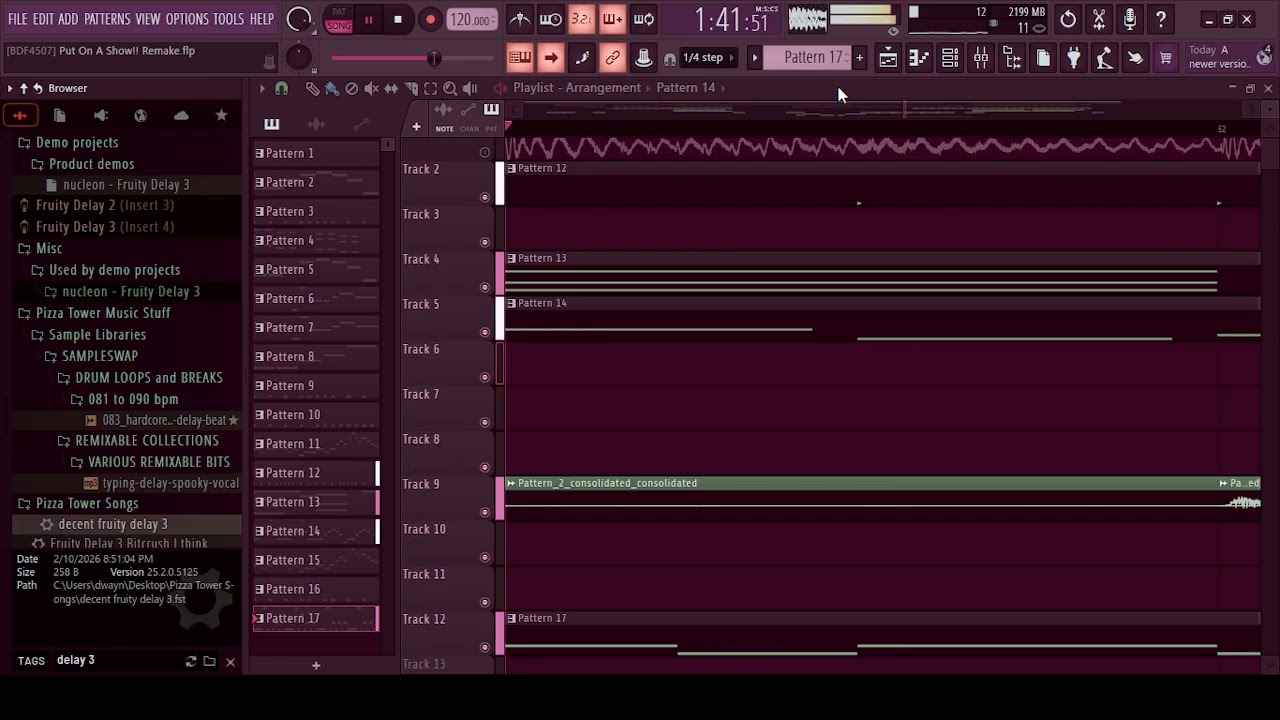Open the project picker pages icon

tap(1043, 58)
